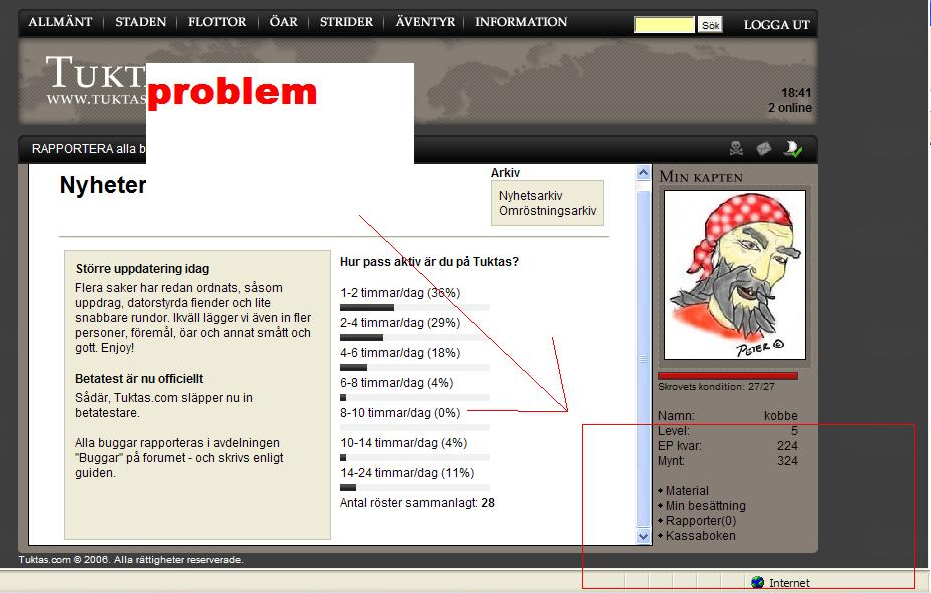Open the FLOTTOR menu
Viewport: 931px width, 593px height.
pos(217,22)
